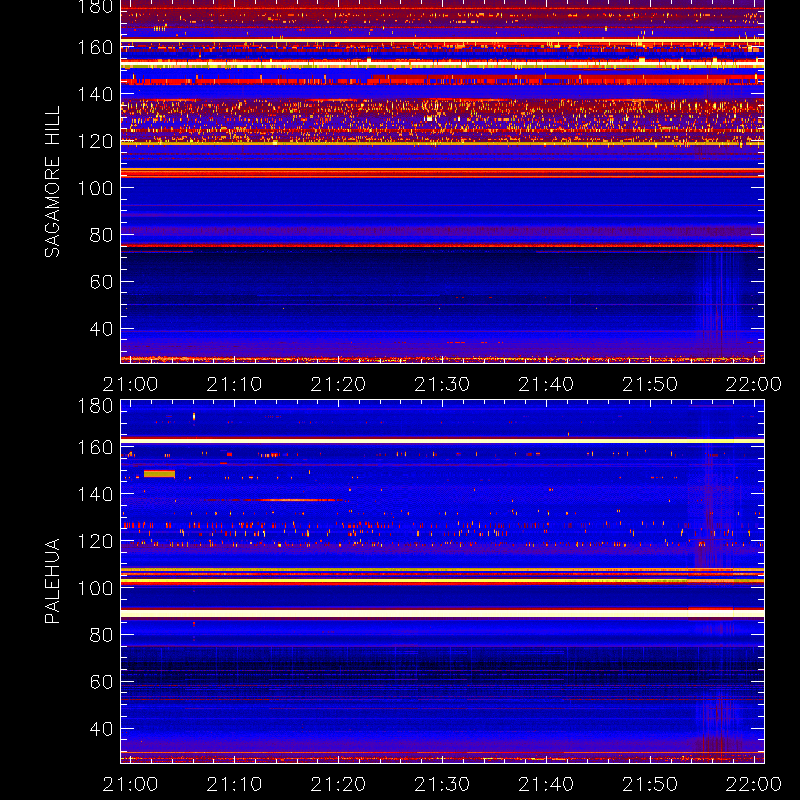800x800 pixels.
Task: Select the 100 tick label on Palehua plot
Action: point(95,588)
